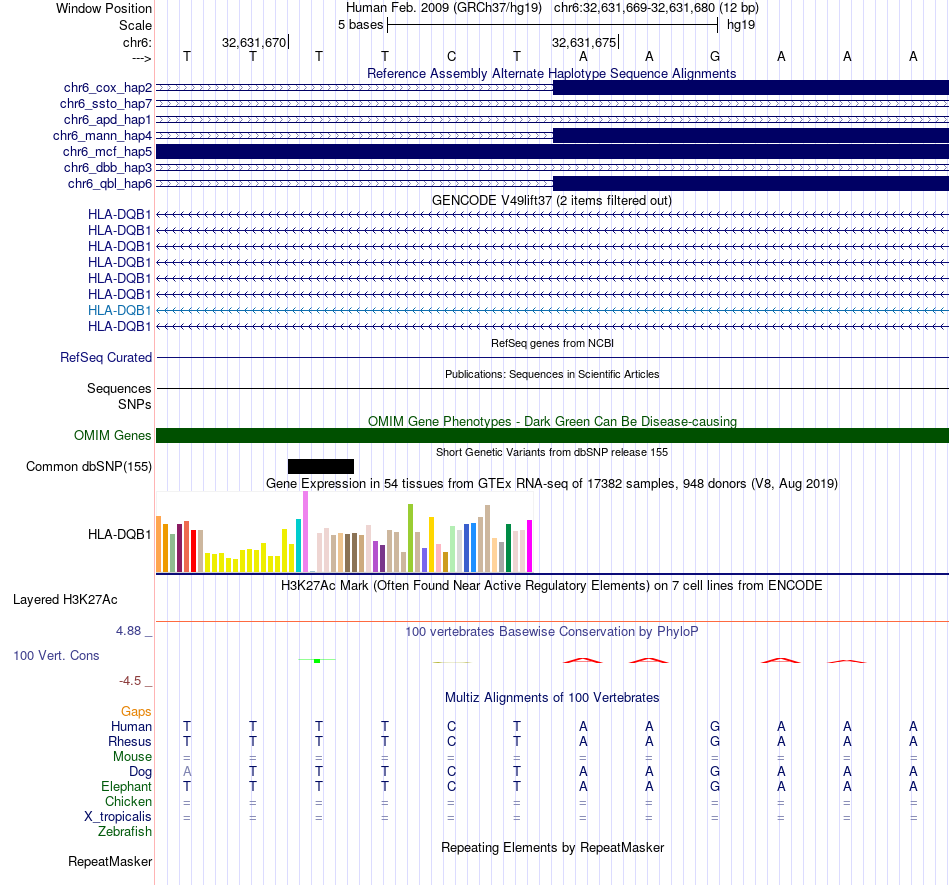Screen dimensions: 950x885
Task: Click the gray A base in the Dog row
Action: [187, 771]
